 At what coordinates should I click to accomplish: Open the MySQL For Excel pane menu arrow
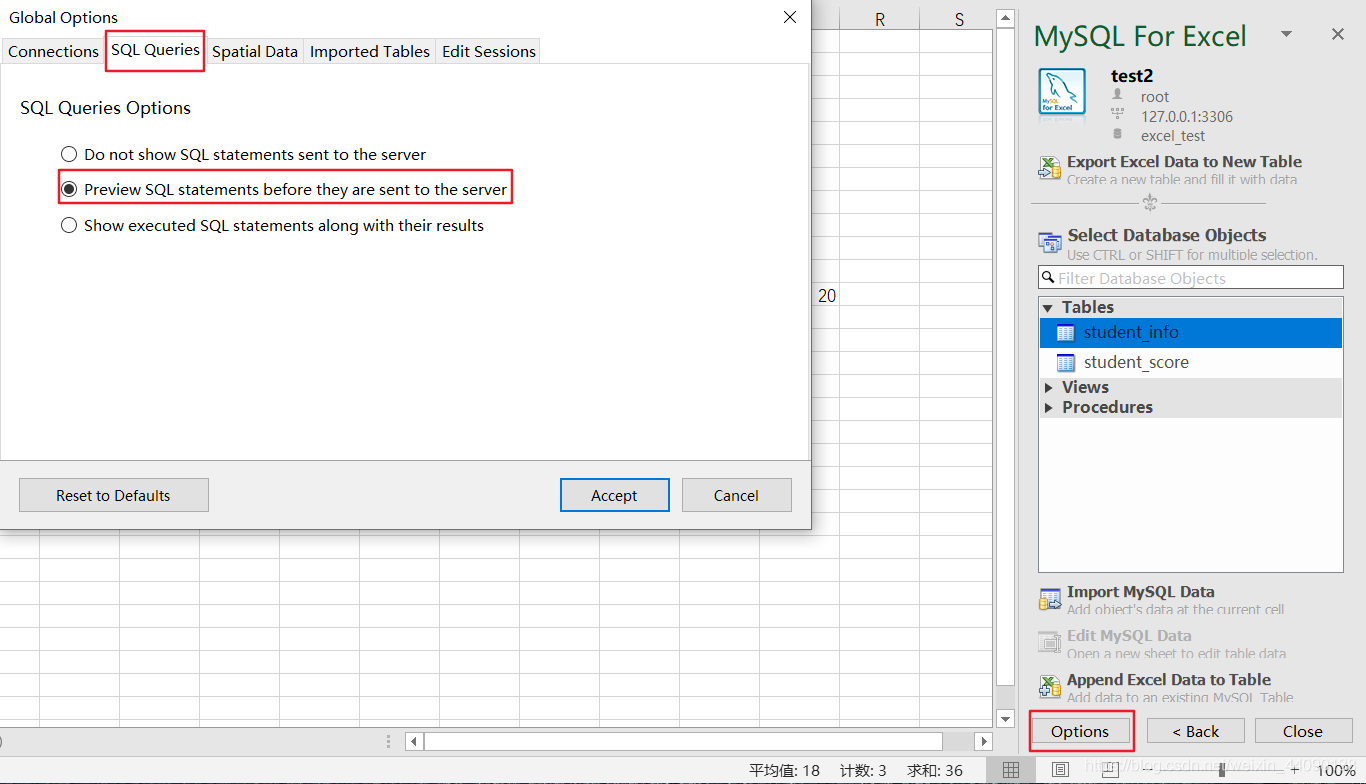(1287, 35)
